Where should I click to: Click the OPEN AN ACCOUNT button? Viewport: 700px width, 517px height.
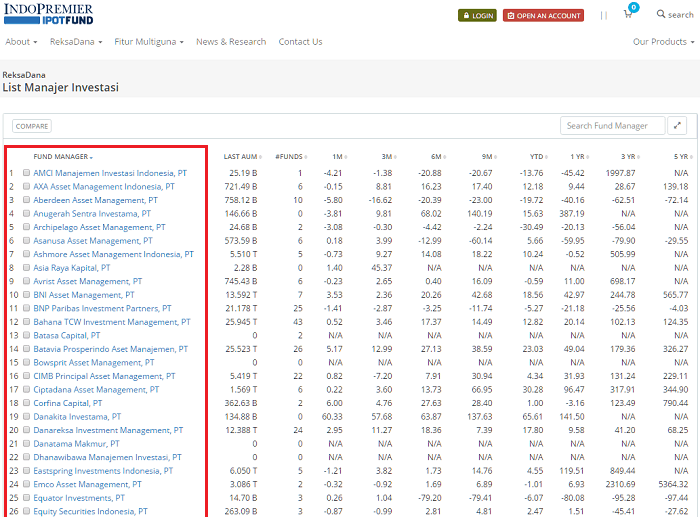tap(543, 16)
